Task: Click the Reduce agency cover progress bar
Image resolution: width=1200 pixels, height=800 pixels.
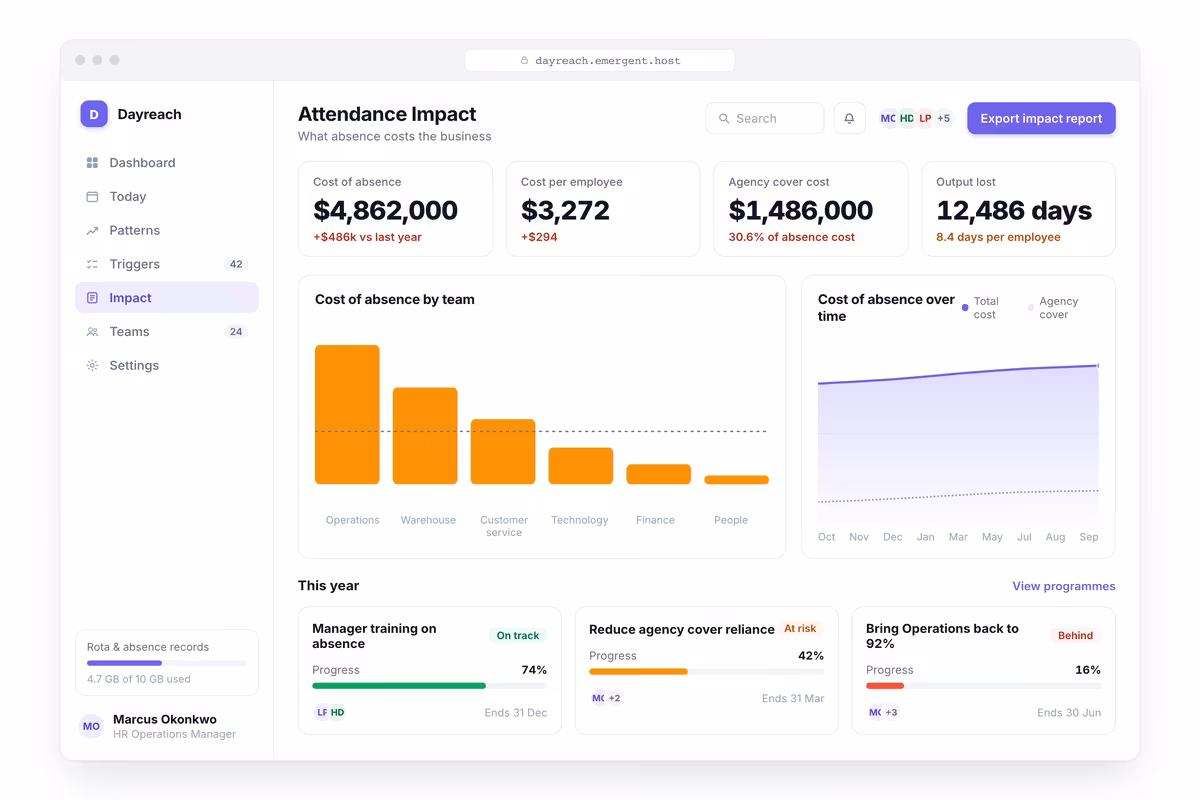Action: 706,672
